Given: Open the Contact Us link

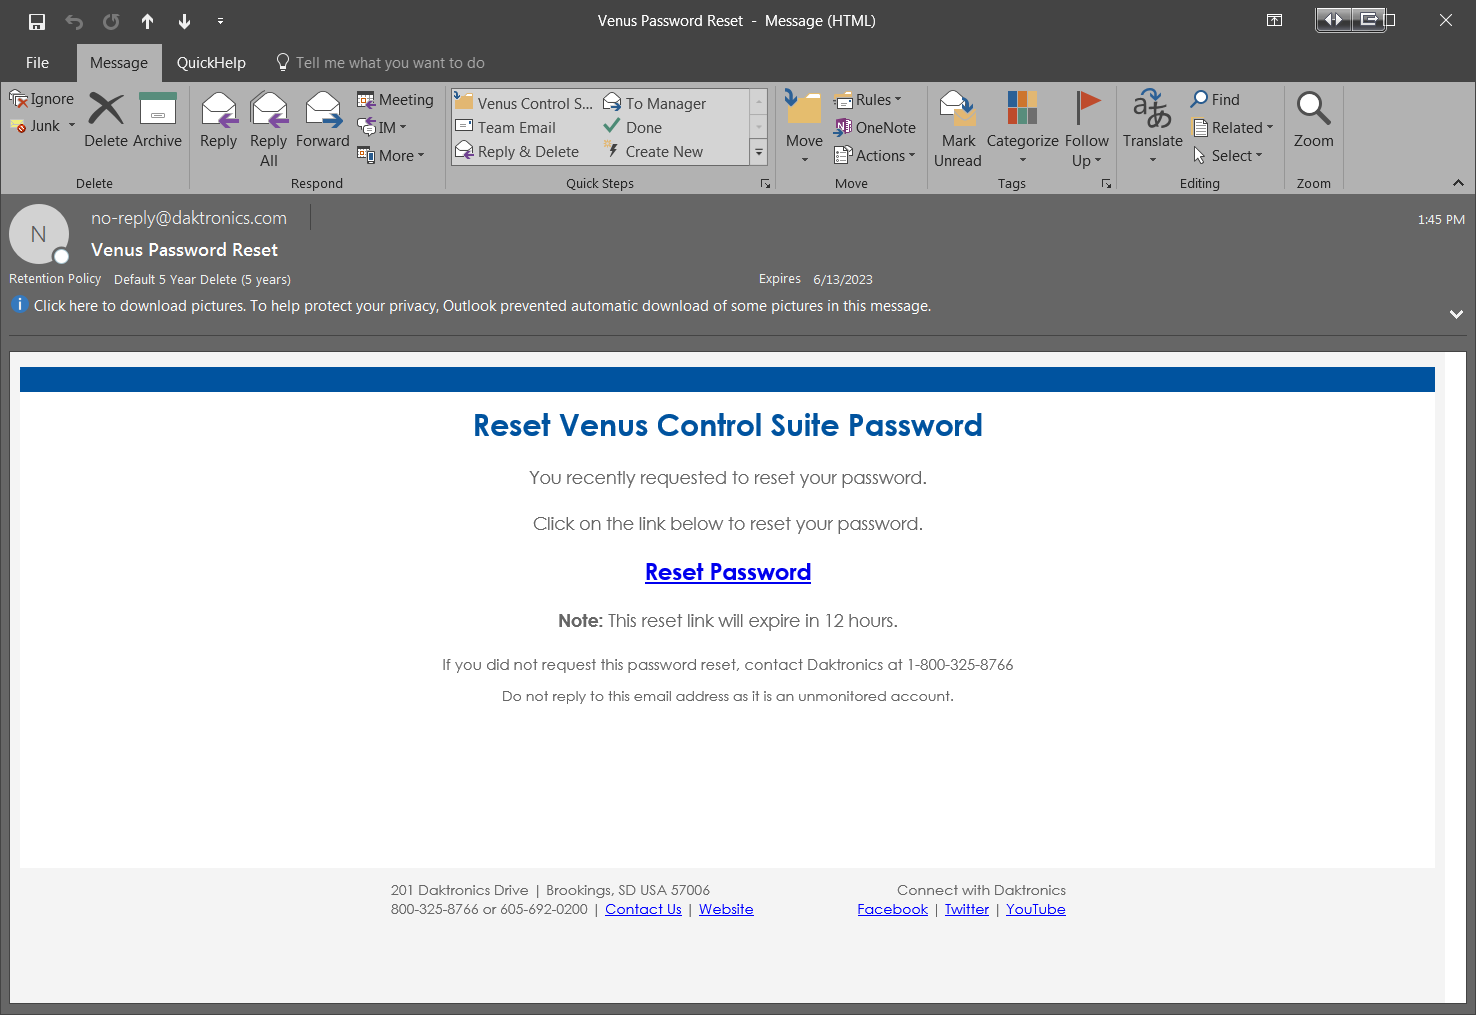Looking at the screenshot, I should 643,909.
